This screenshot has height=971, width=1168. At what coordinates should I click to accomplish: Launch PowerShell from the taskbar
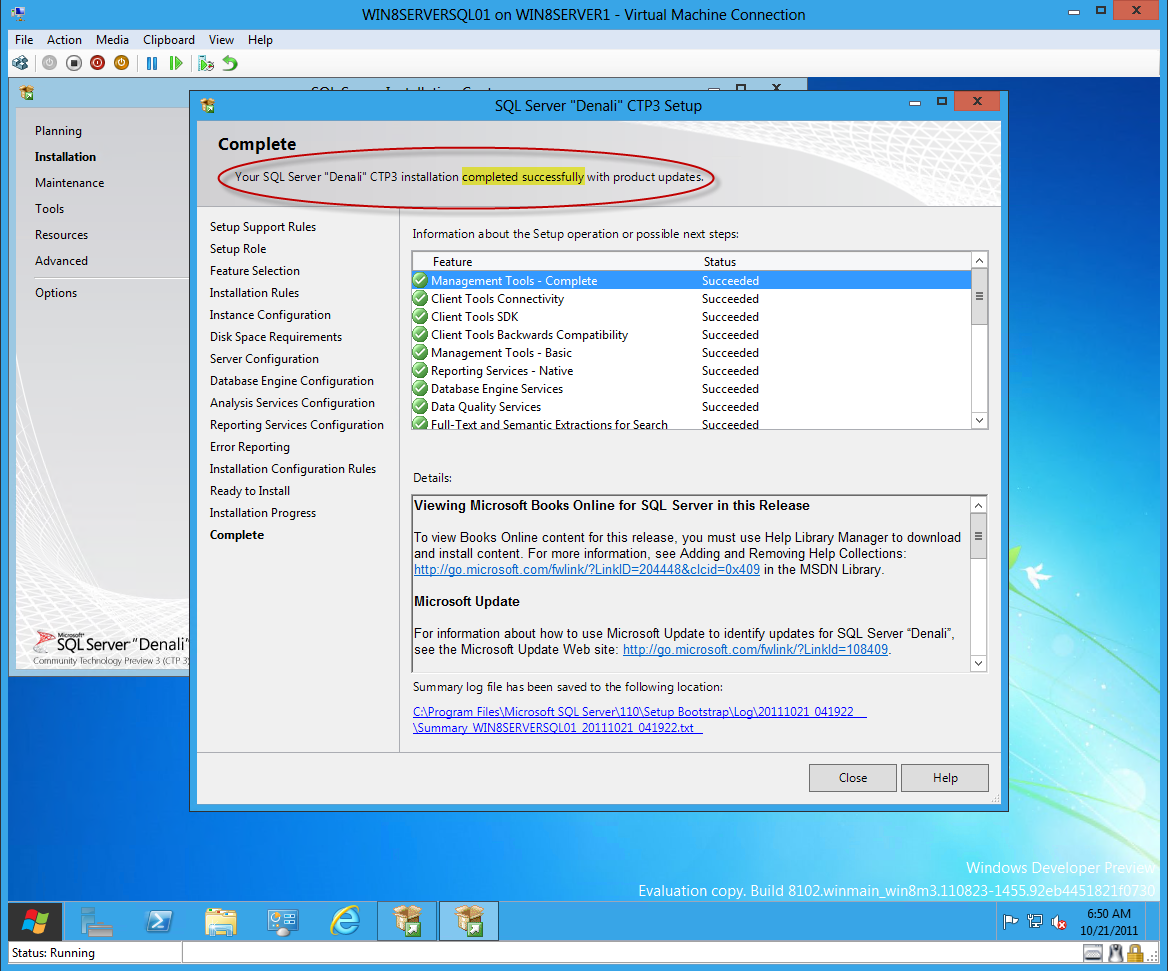(x=159, y=921)
